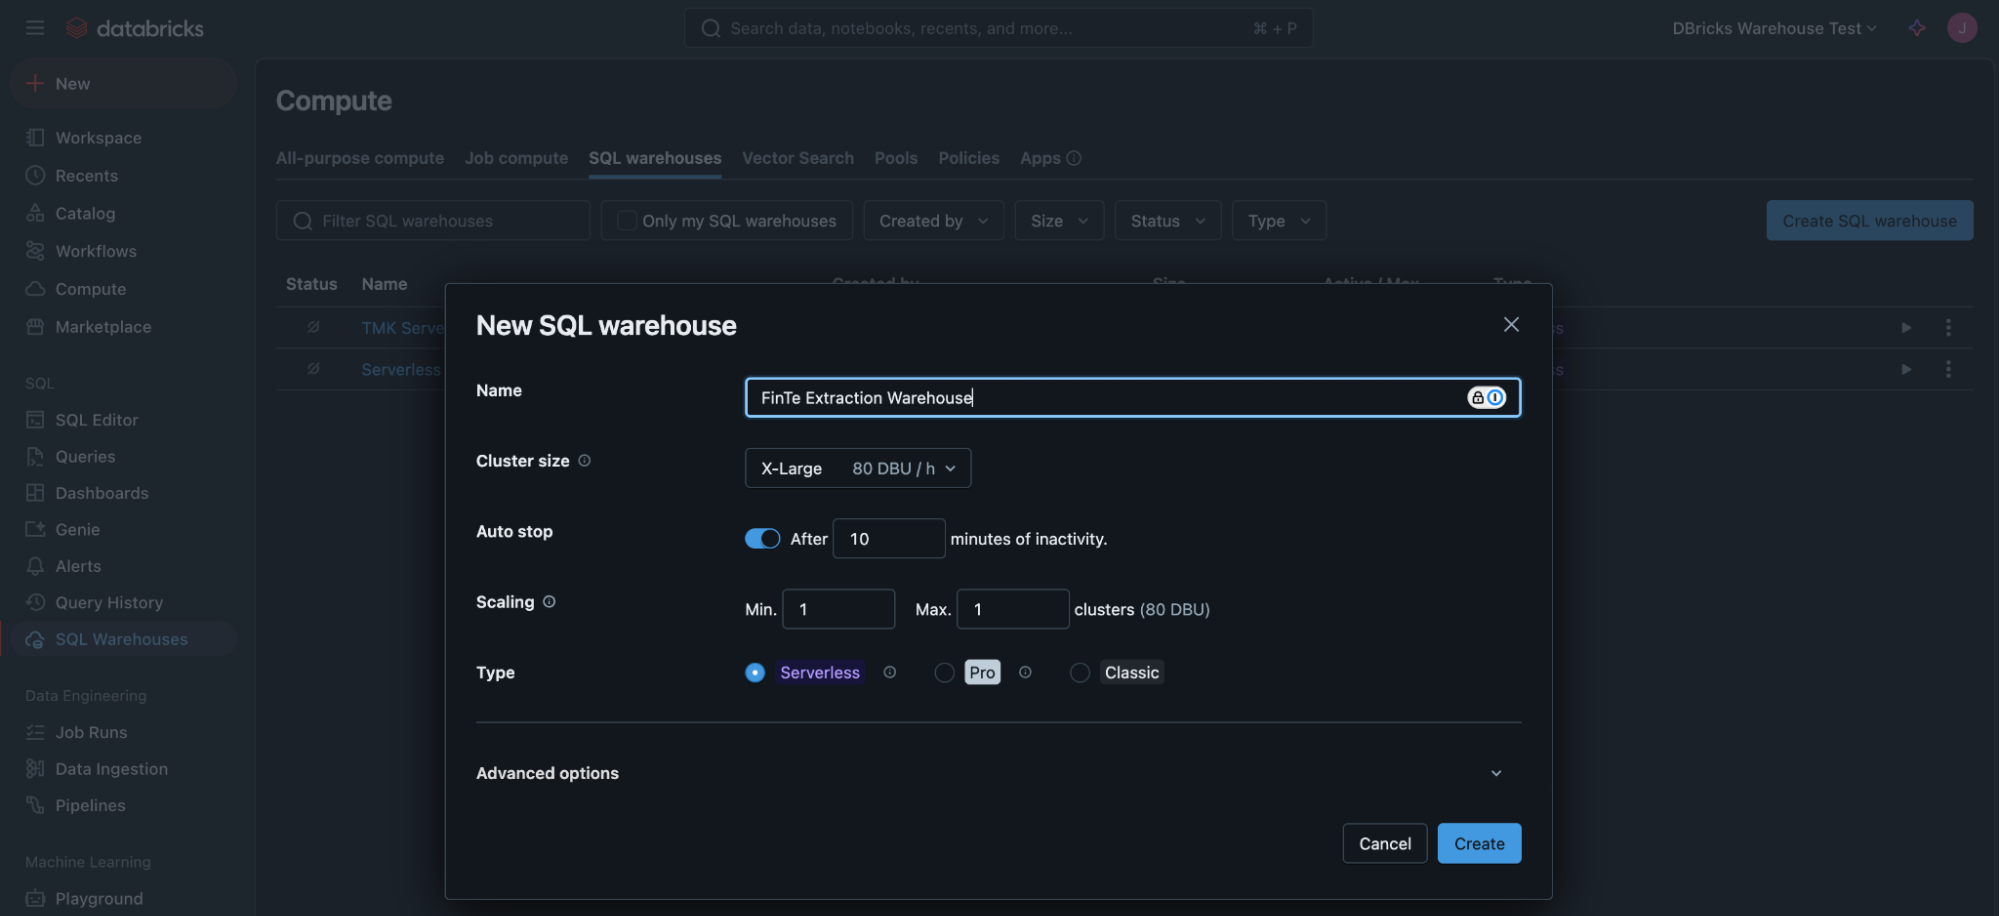Click the Create button
The image size is (1999, 916).
pos(1479,843)
